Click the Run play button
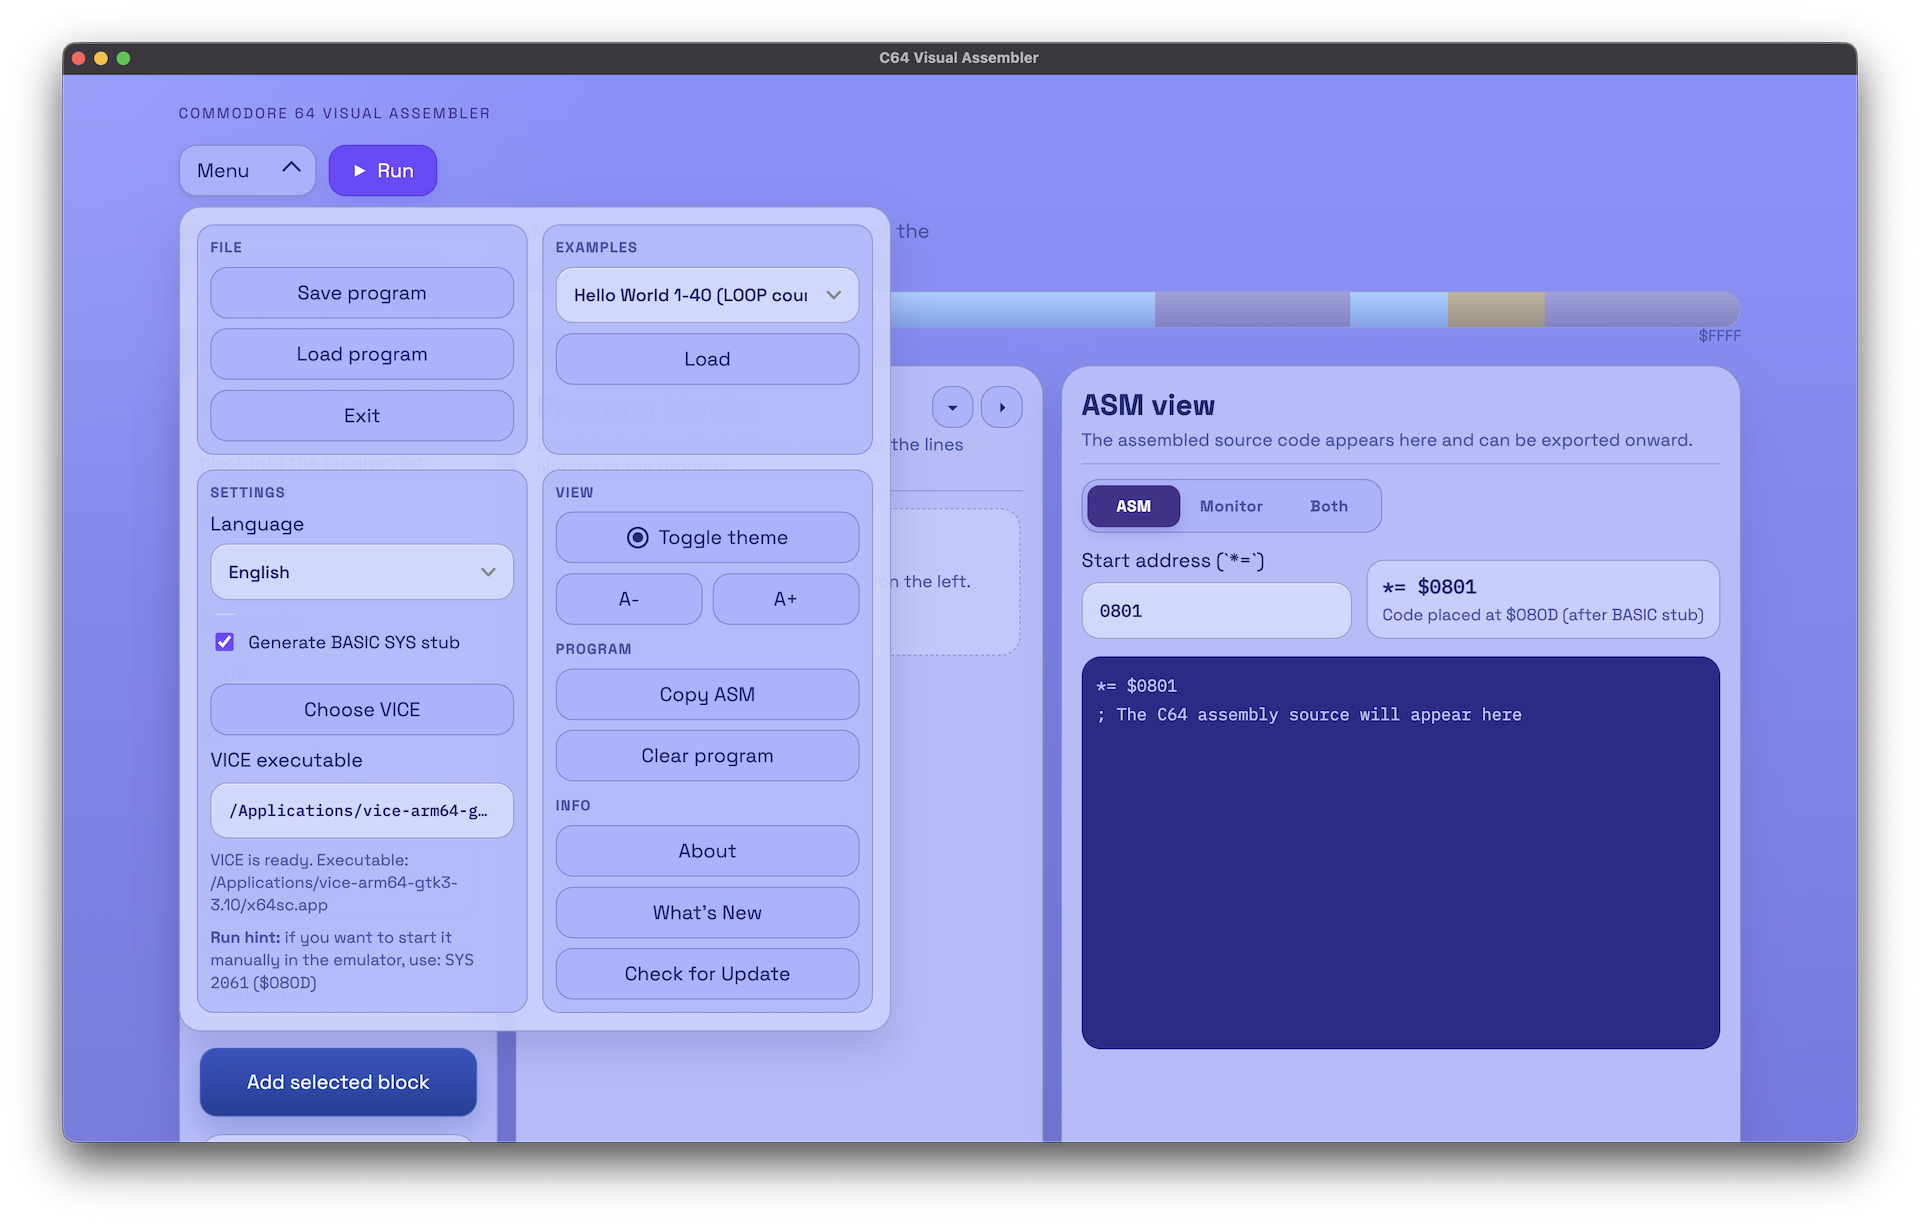The width and height of the screenshot is (1920, 1225). [x=382, y=171]
